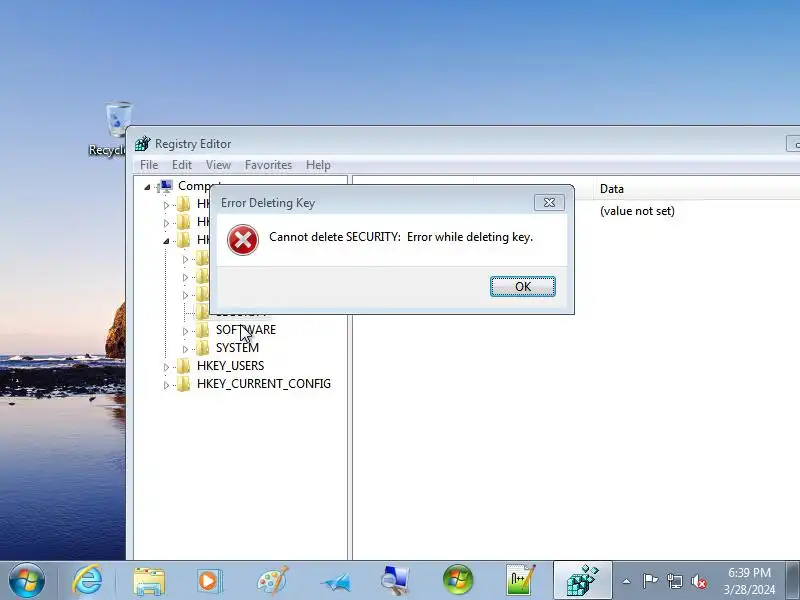The height and width of the screenshot is (600, 800).
Task: Open the Action Center flag icon
Action: coord(650,581)
